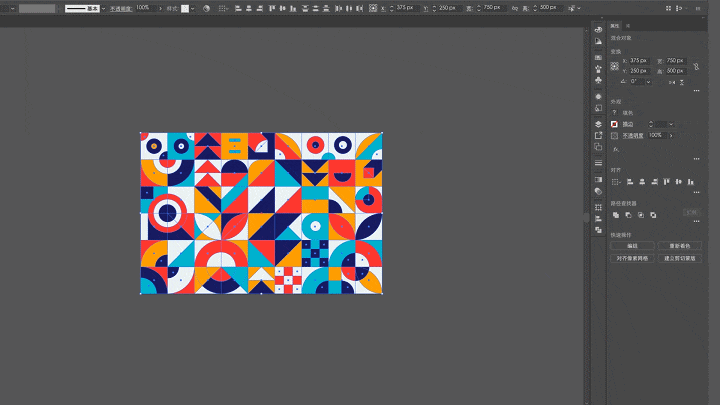Open the Symbols panel club icon

click(598, 81)
